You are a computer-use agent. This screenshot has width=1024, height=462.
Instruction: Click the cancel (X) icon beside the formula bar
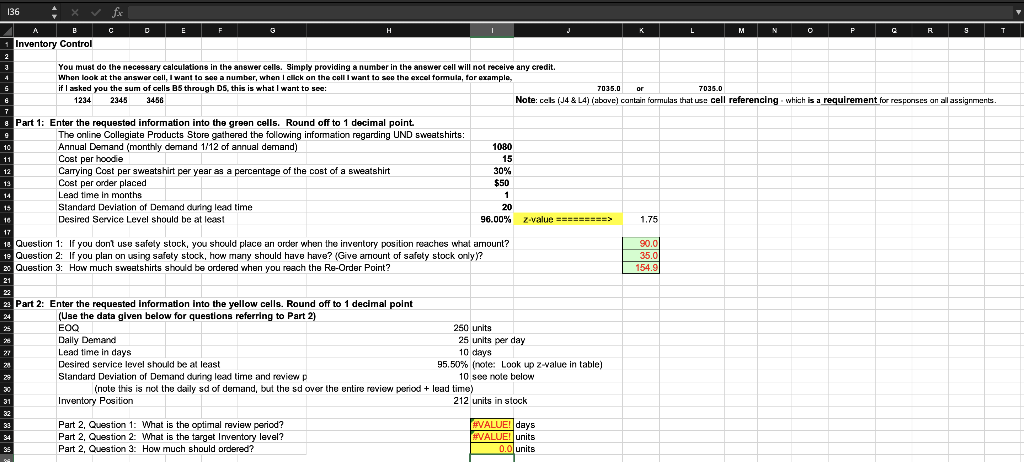click(74, 12)
